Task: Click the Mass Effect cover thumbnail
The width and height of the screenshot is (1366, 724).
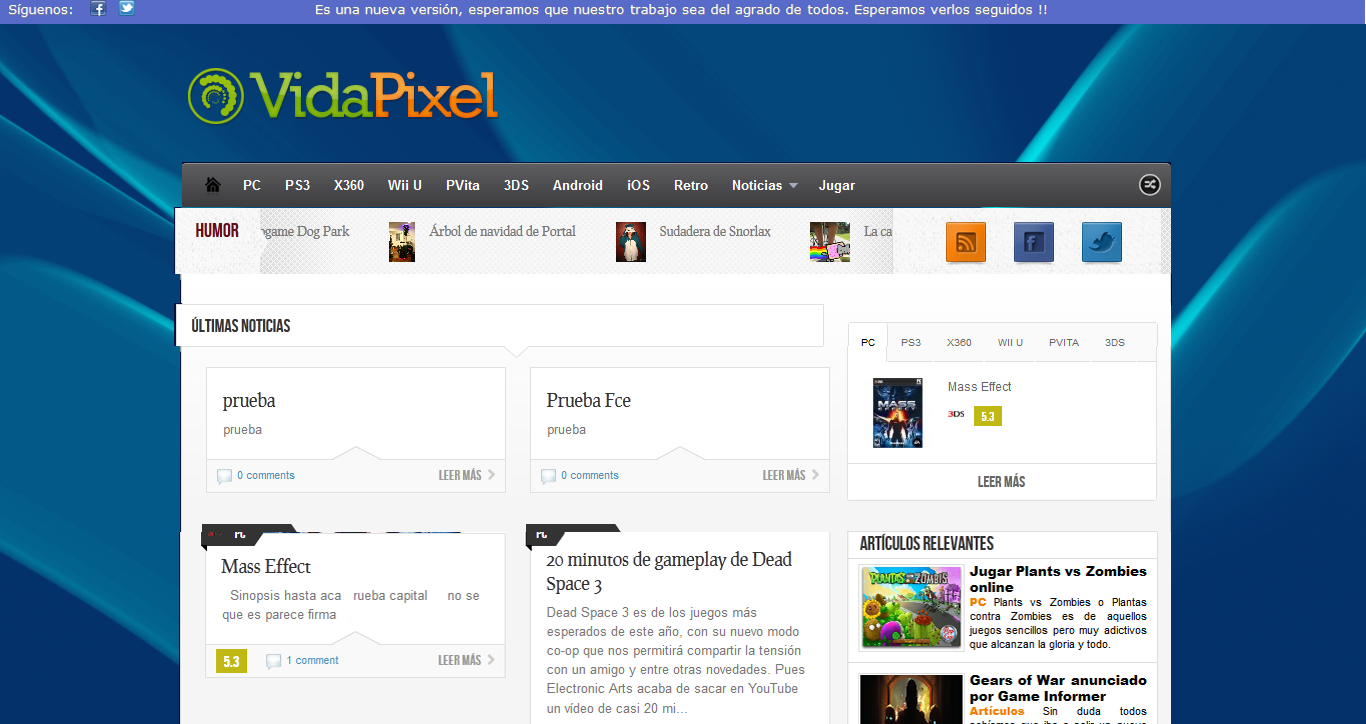Action: click(898, 413)
